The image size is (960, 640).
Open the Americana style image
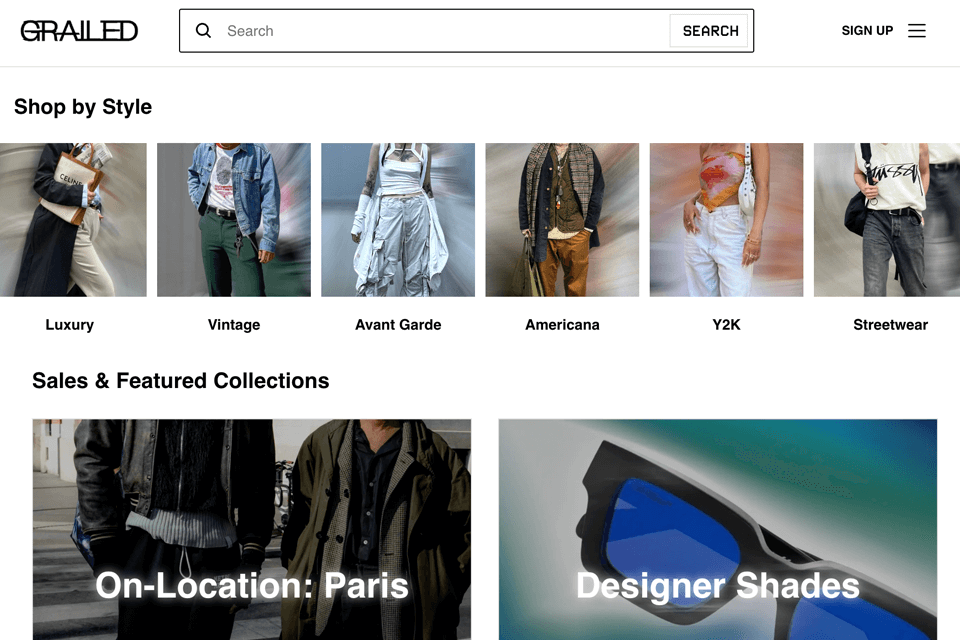[x=562, y=220]
